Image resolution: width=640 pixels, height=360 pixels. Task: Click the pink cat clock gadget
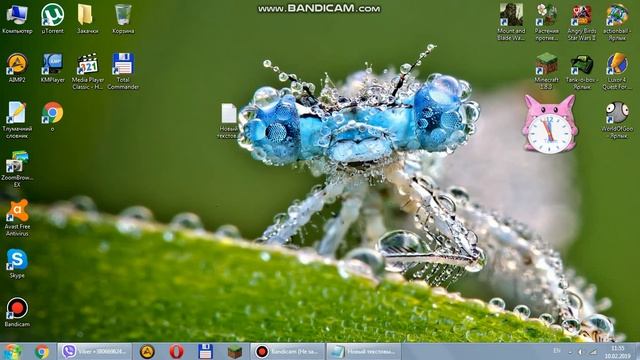(550, 124)
